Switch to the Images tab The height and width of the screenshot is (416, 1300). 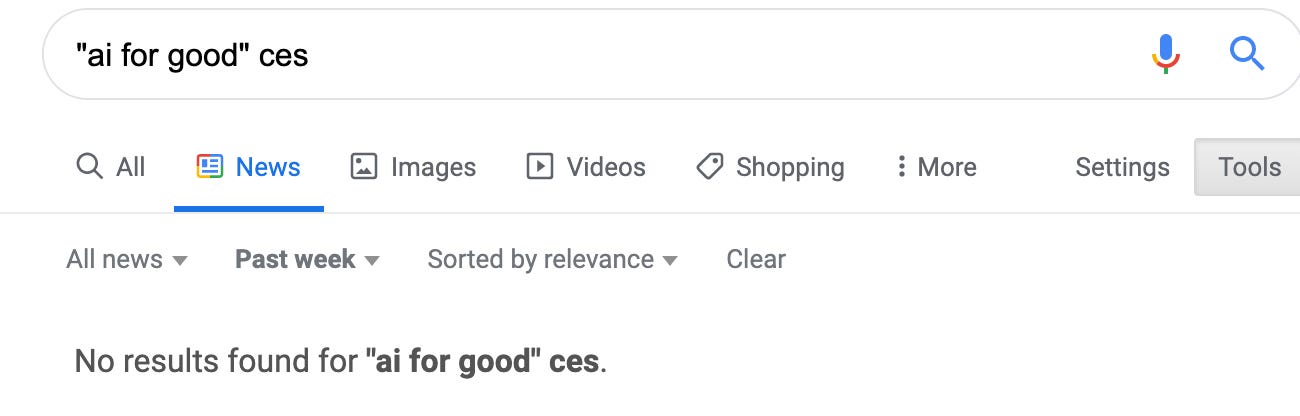point(413,167)
